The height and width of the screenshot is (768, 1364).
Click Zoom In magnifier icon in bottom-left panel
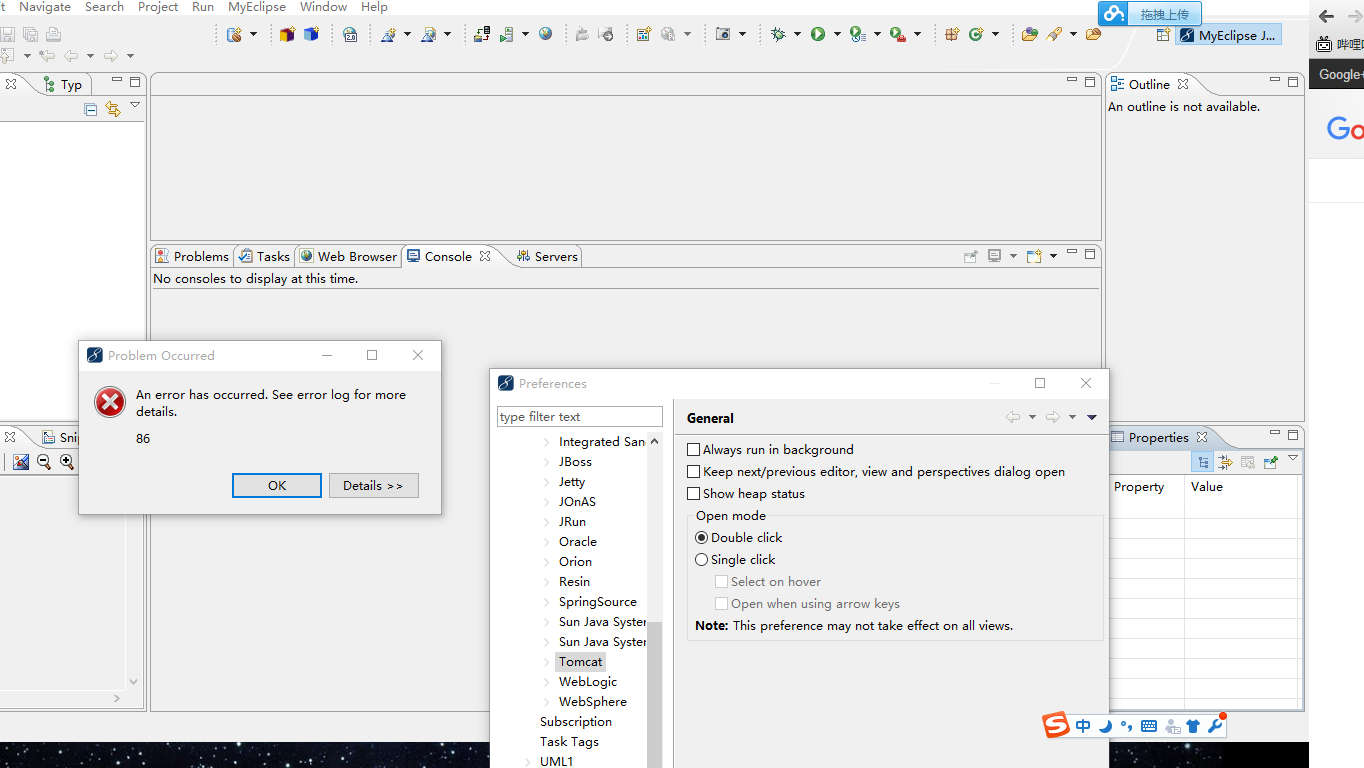pyautogui.click(x=67, y=462)
